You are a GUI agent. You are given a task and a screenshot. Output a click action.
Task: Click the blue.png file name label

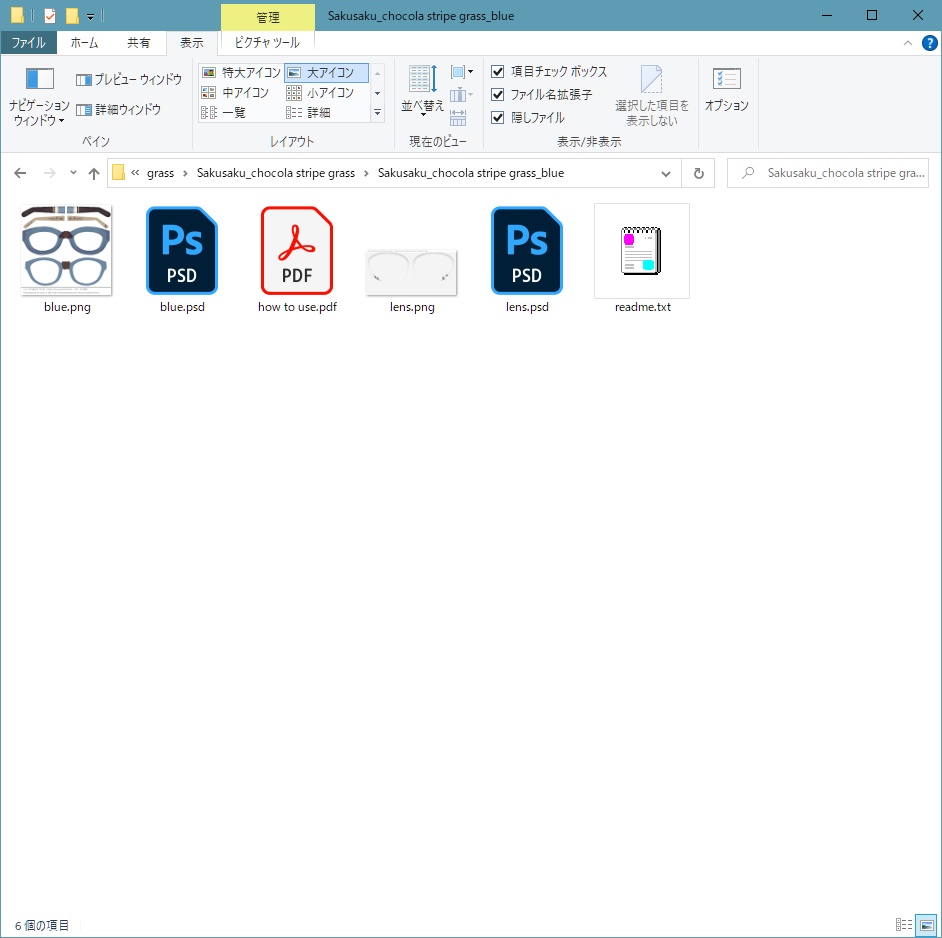pos(67,307)
